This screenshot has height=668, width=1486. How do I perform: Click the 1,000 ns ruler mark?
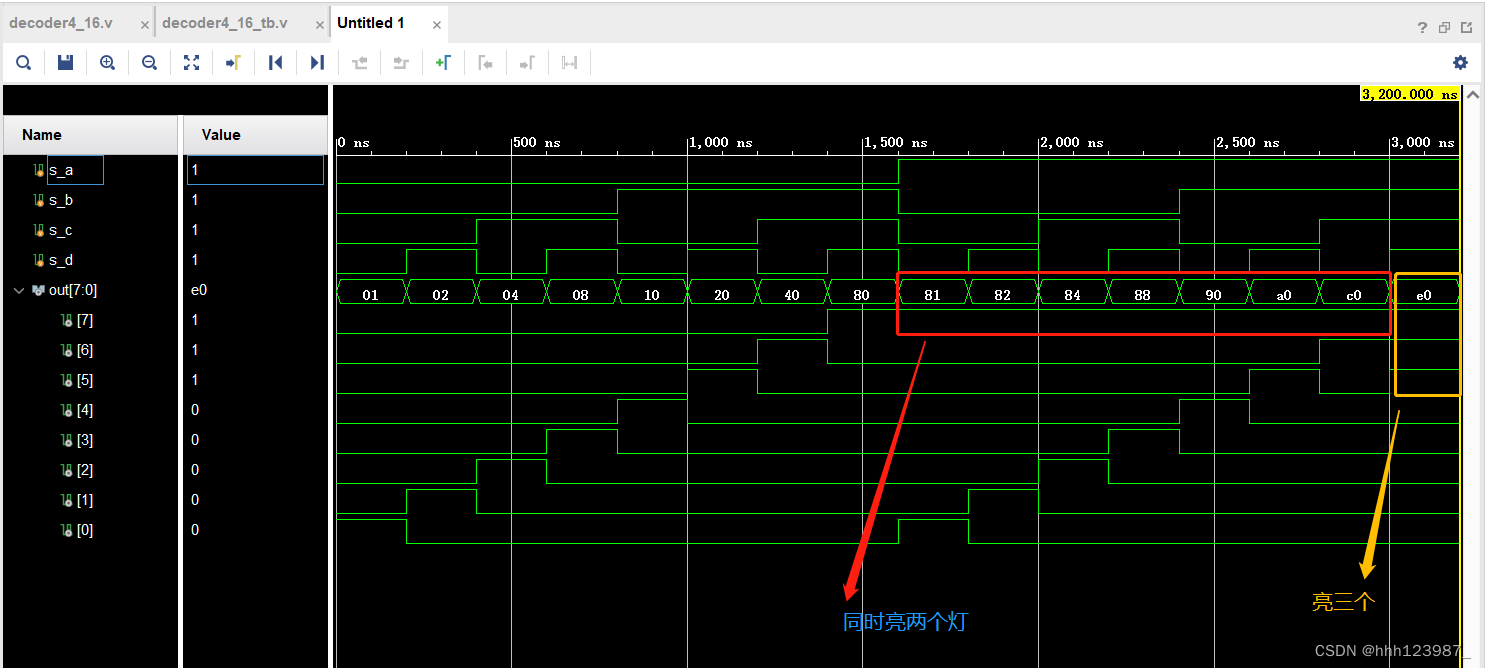click(x=721, y=143)
